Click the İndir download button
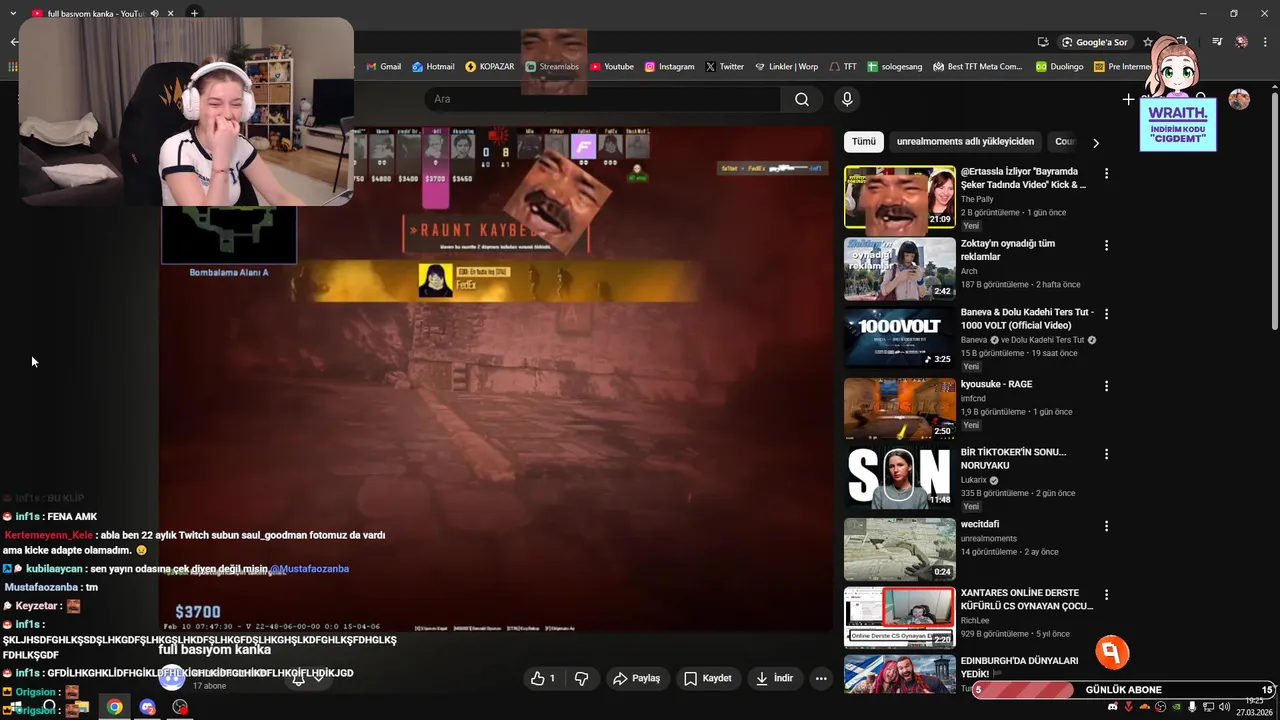The image size is (1280, 720). click(774, 678)
